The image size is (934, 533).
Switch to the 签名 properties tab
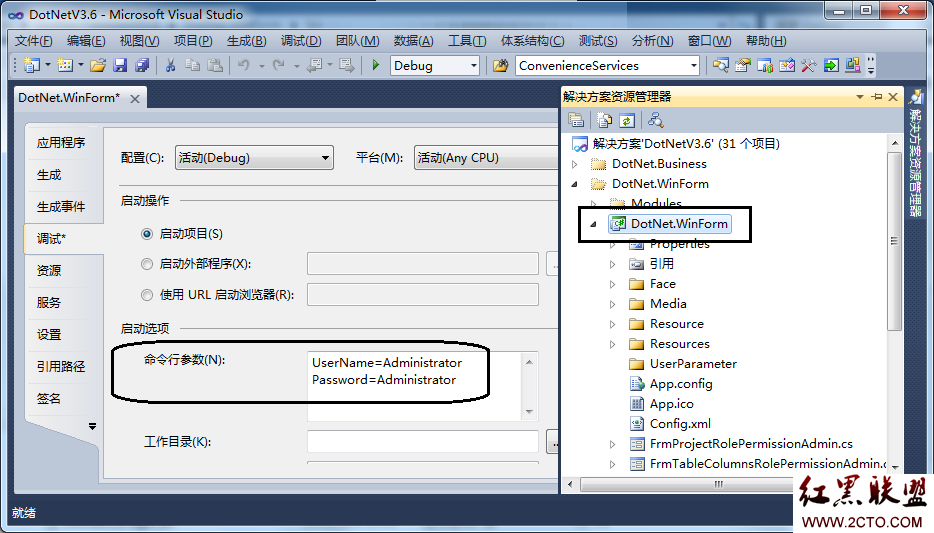[49, 398]
